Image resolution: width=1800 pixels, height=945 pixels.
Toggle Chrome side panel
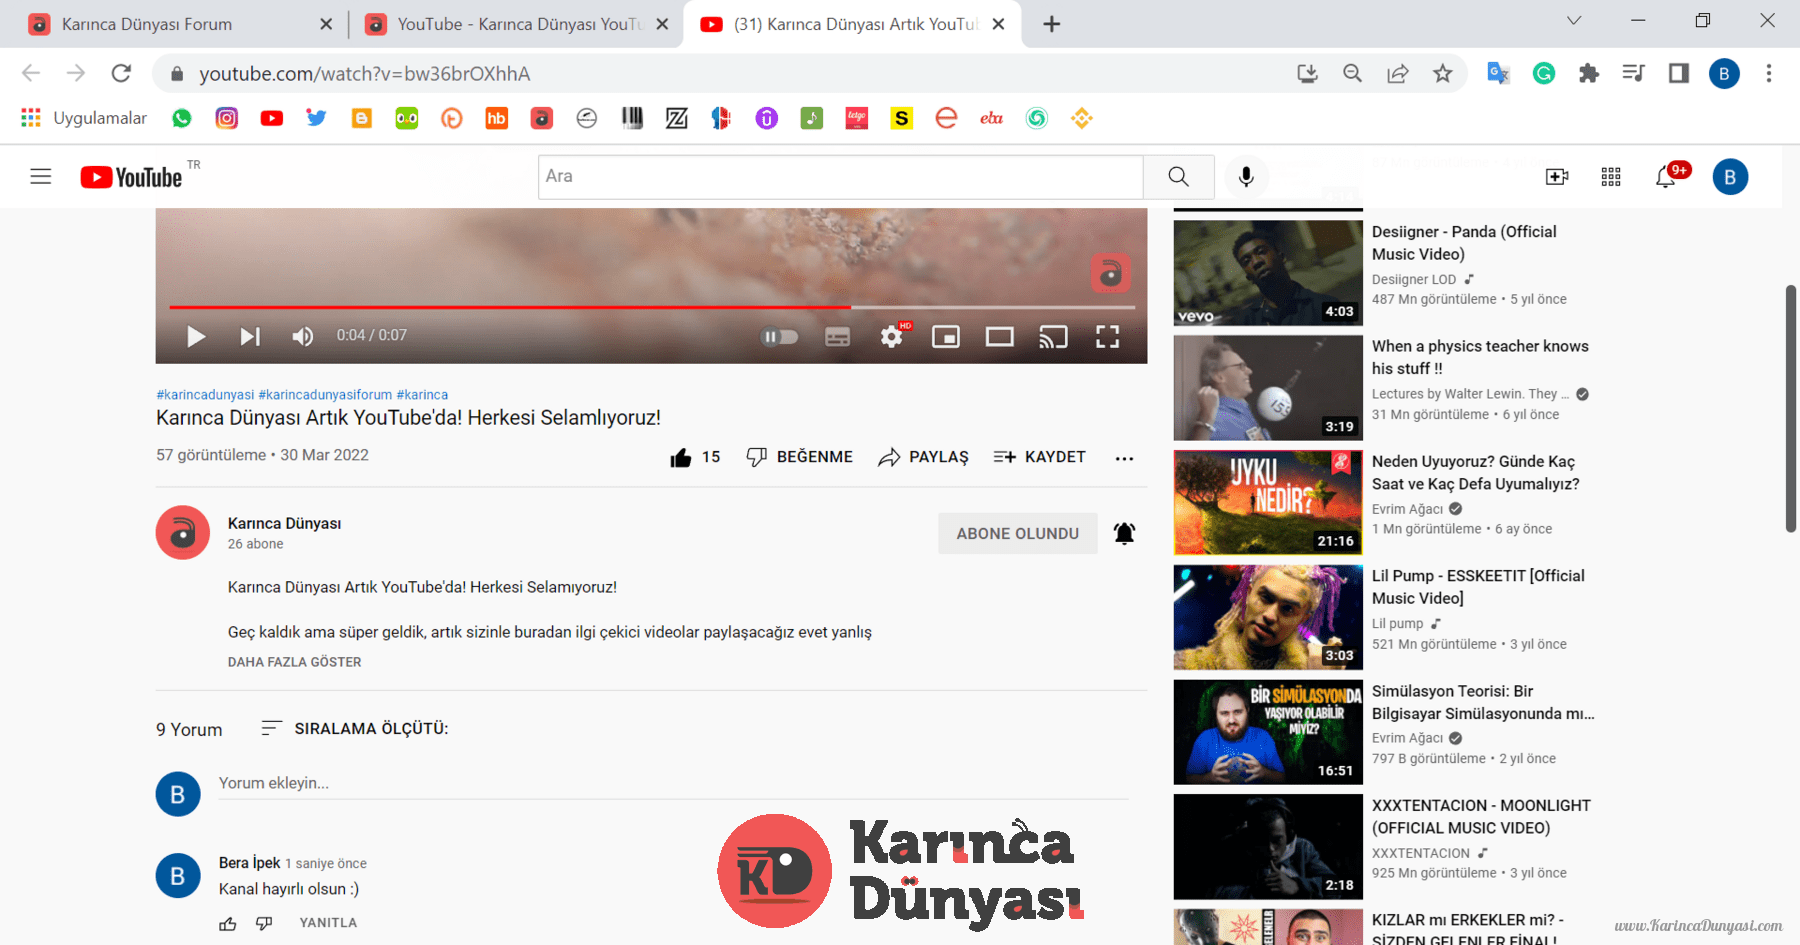(1679, 73)
